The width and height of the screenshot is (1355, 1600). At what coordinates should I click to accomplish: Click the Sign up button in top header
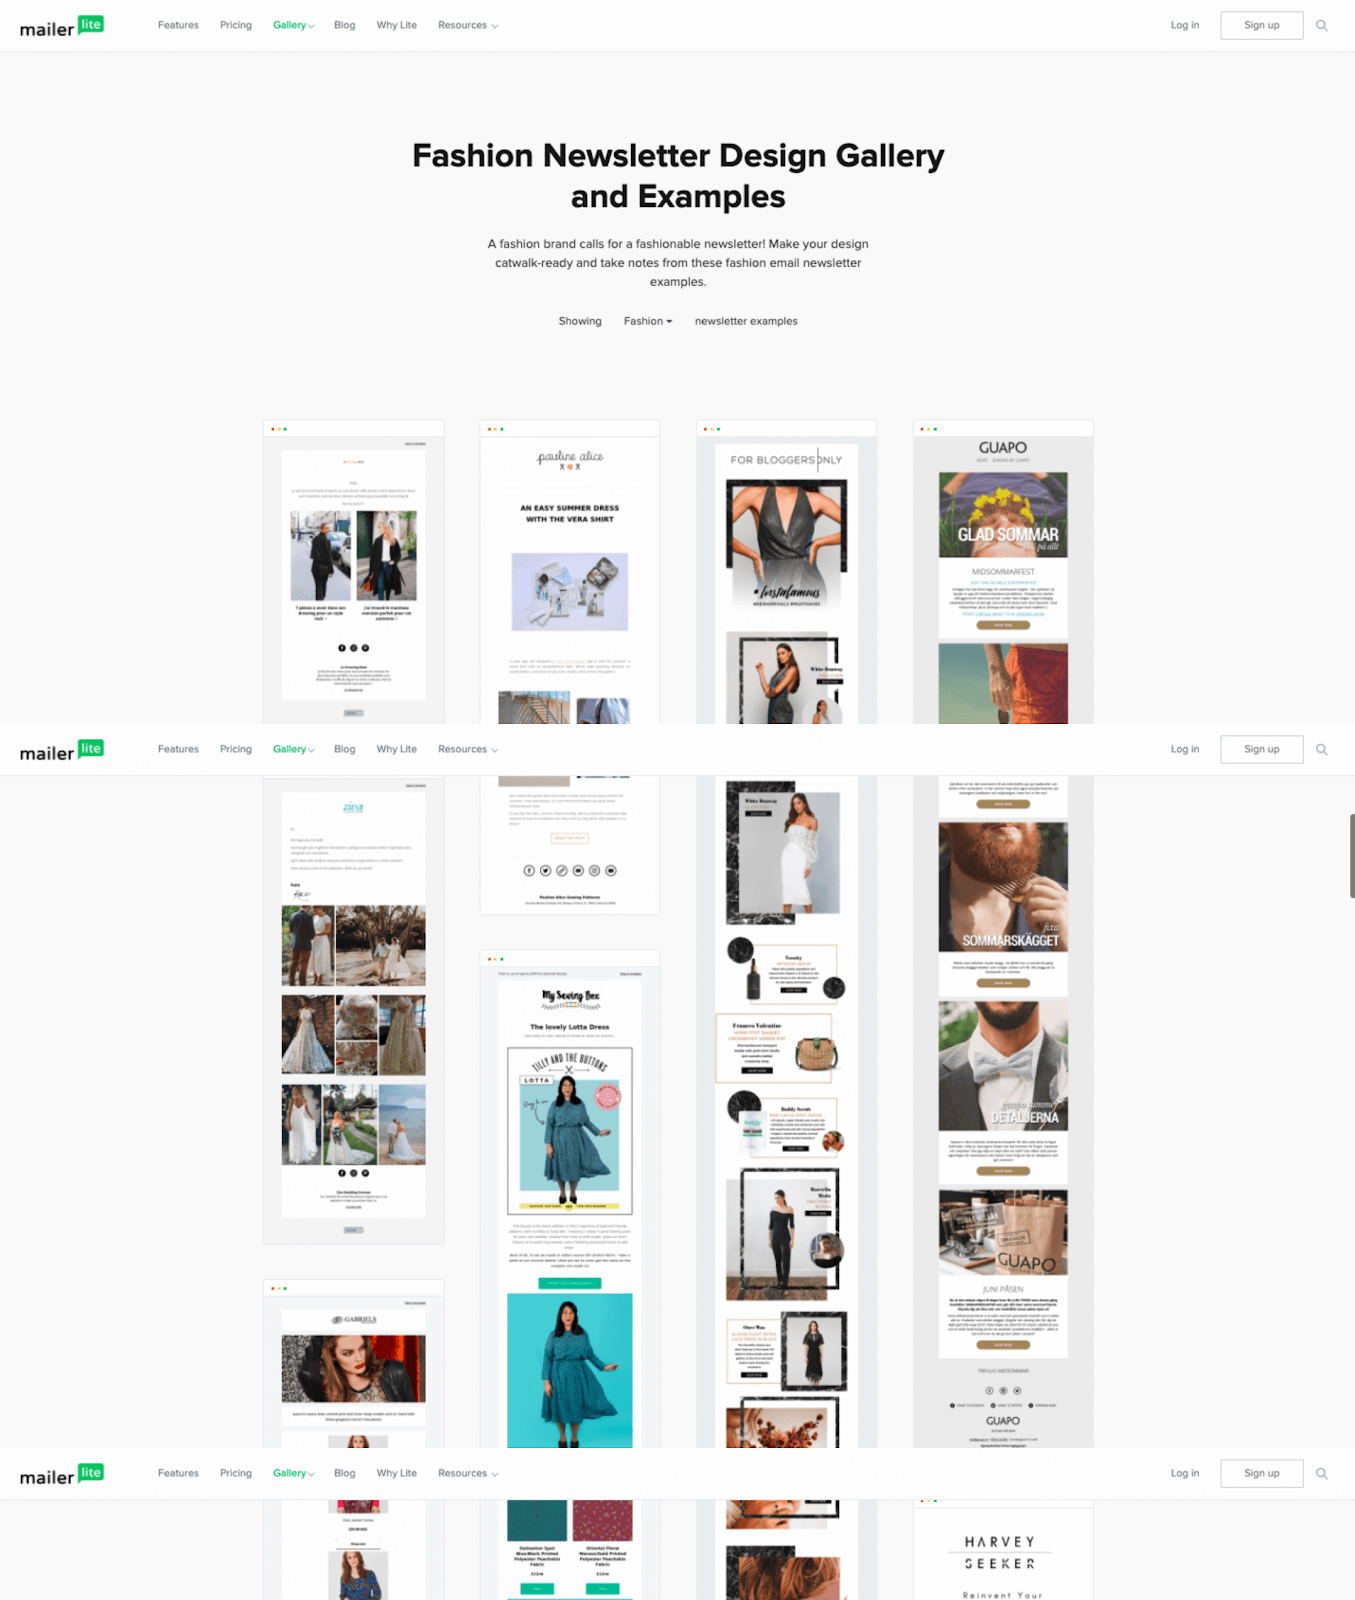coord(1262,26)
